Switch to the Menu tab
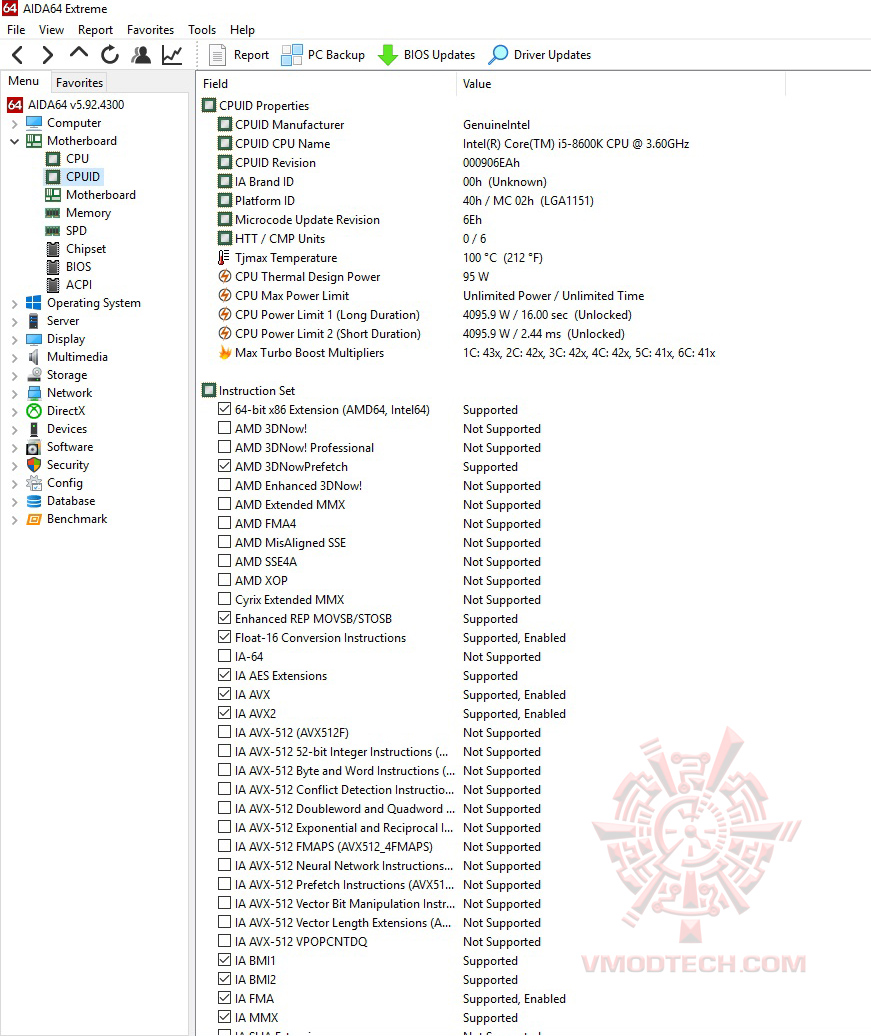Viewport: 871px width, 1036px height. [x=24, y=81]
